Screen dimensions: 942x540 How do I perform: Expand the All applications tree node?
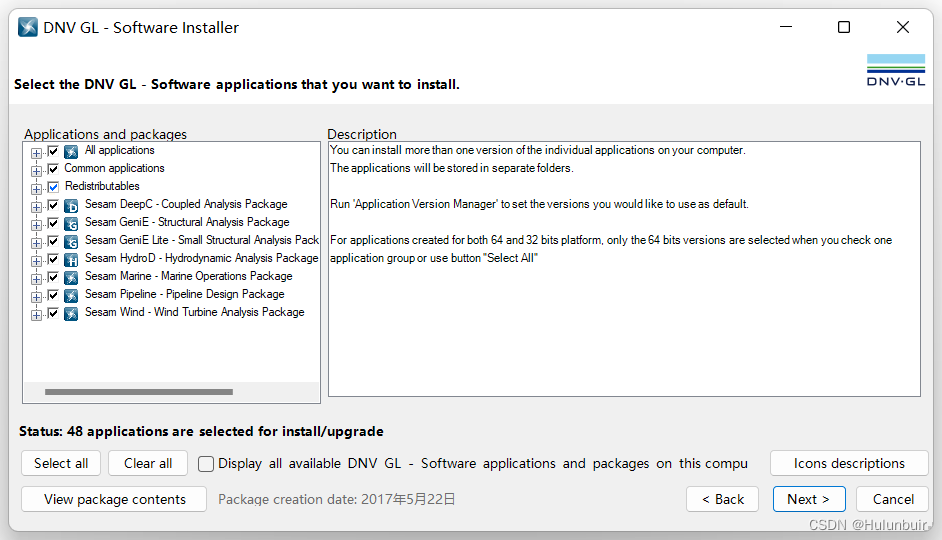(37, 153)
